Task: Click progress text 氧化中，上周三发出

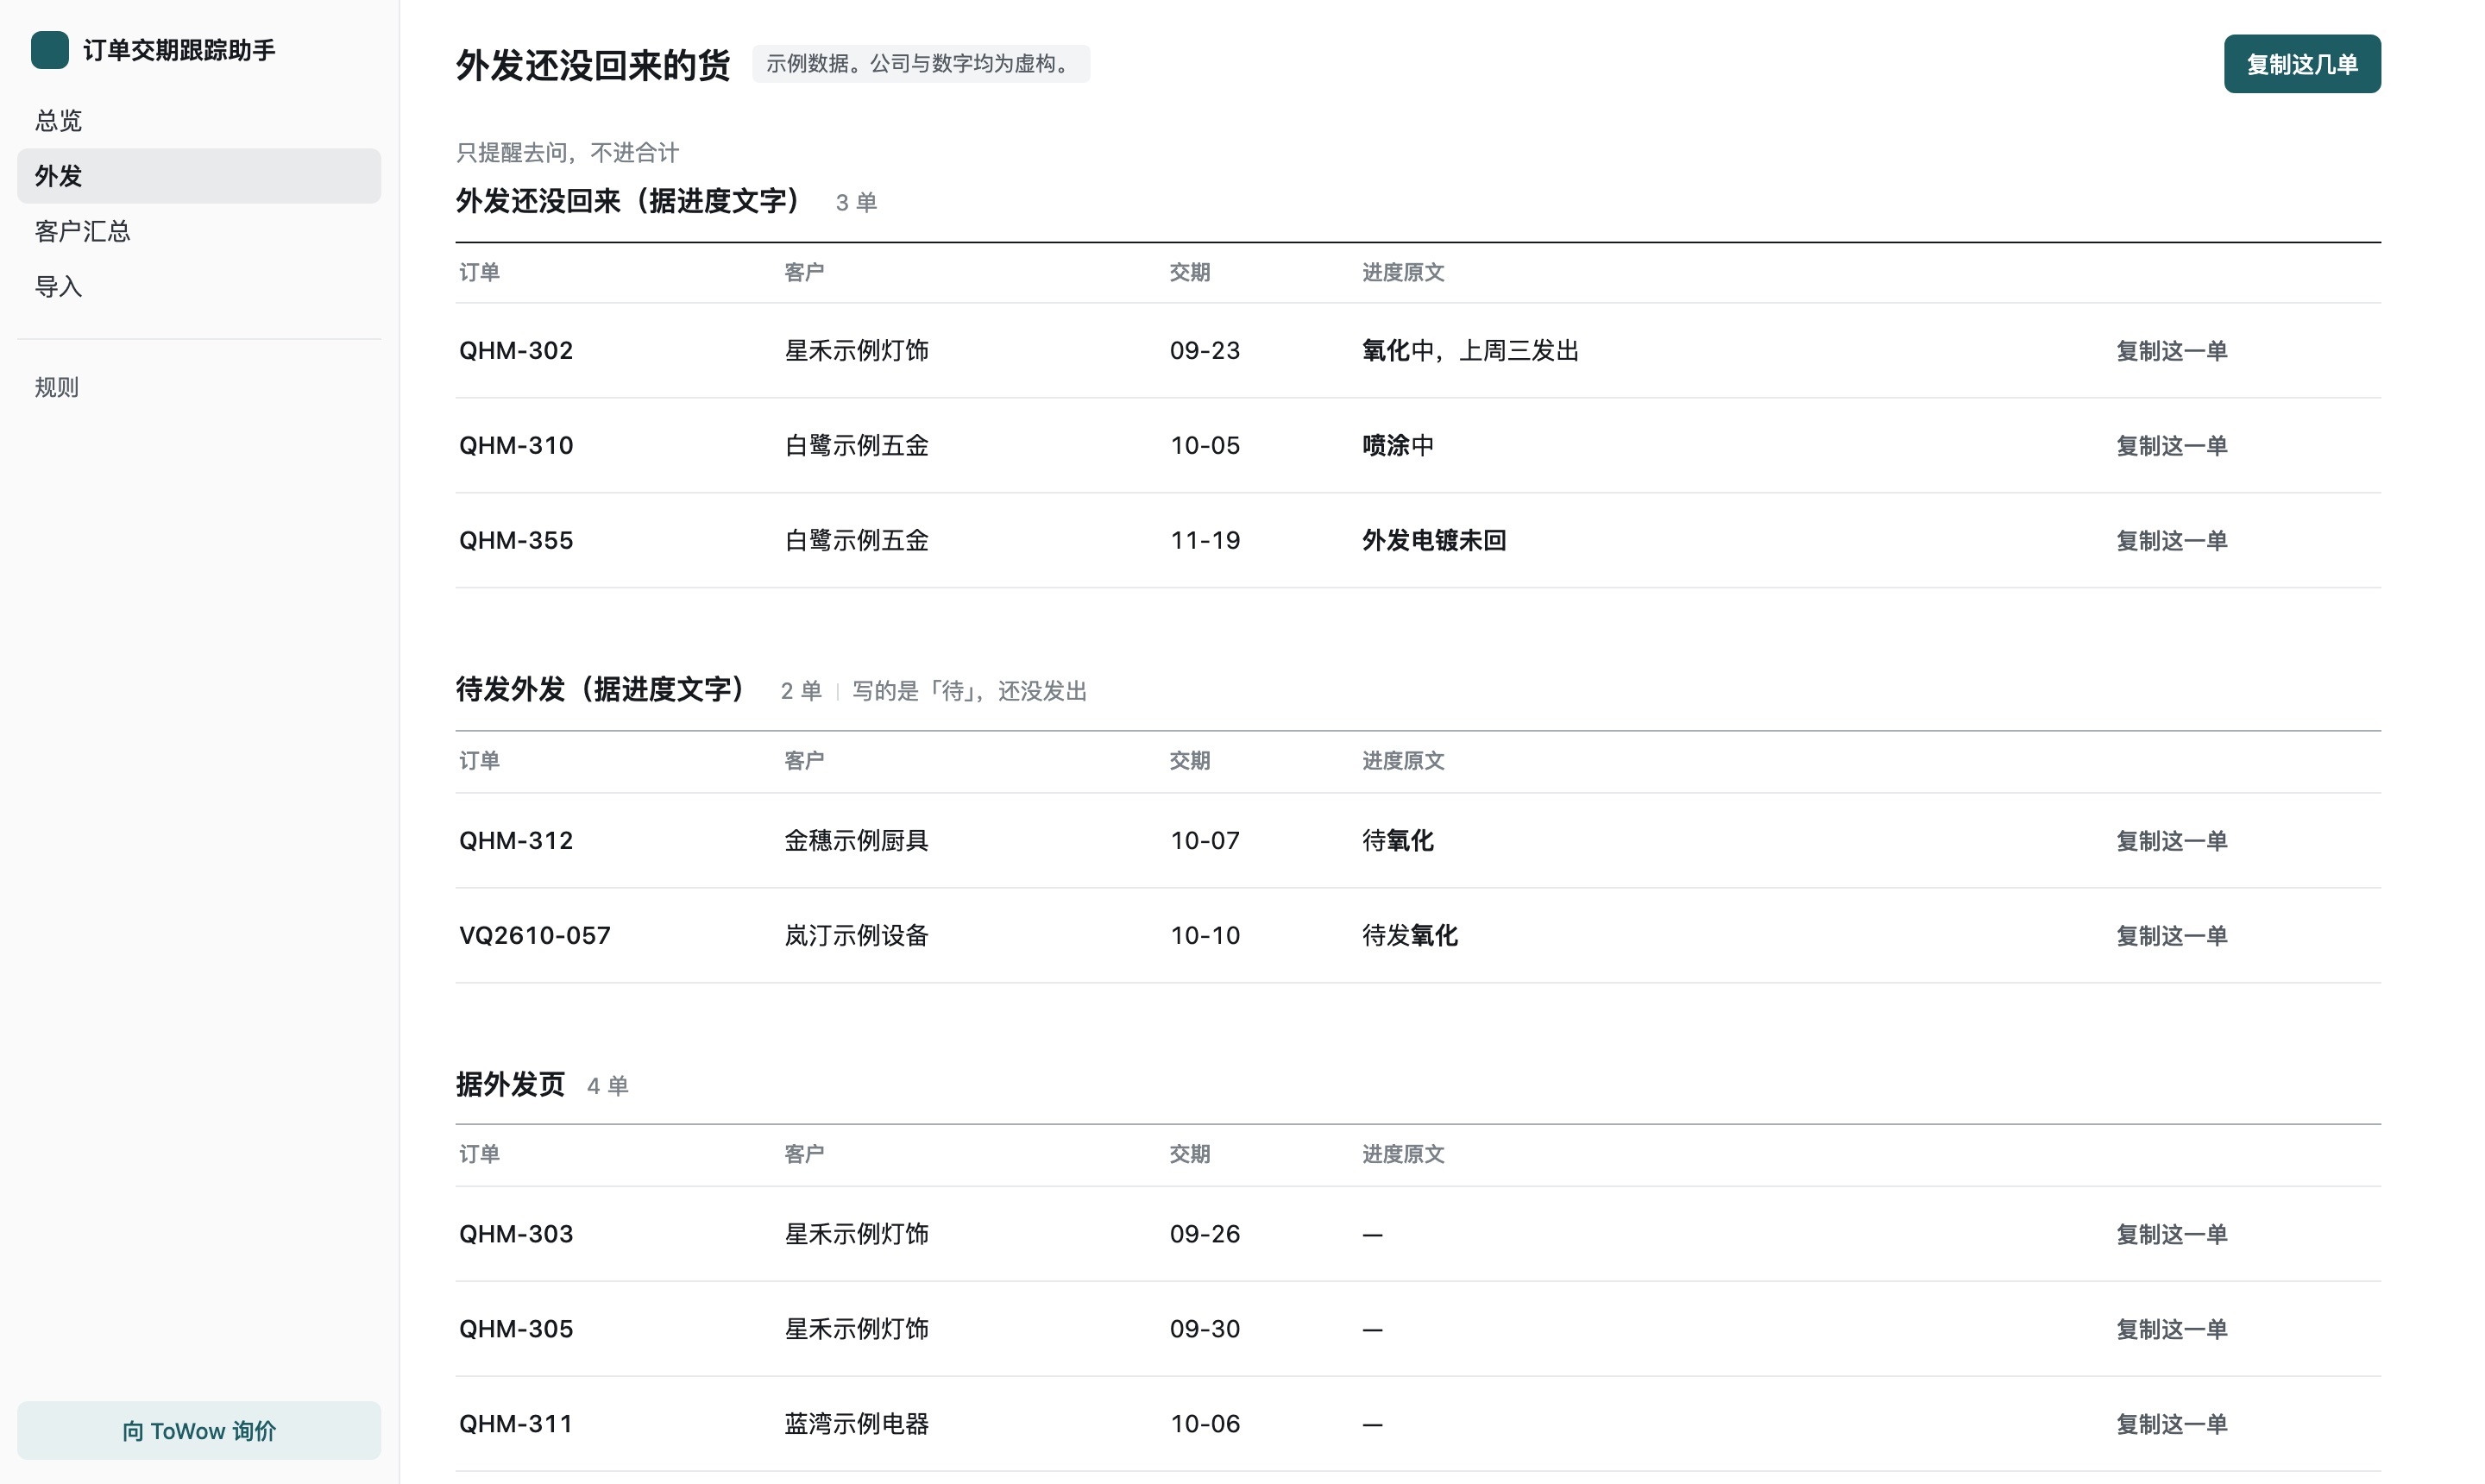Action: point(1470,351)
